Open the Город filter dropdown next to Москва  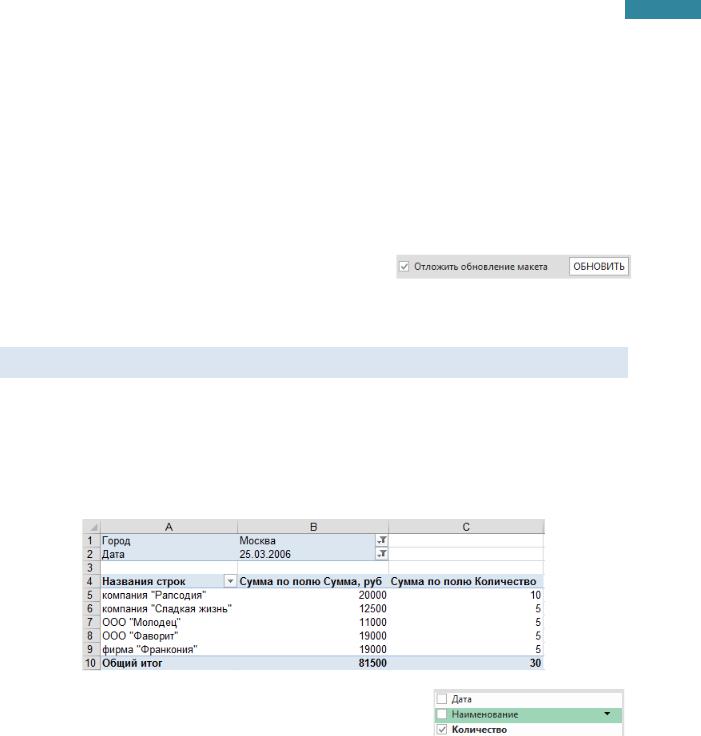coord(382,540)
